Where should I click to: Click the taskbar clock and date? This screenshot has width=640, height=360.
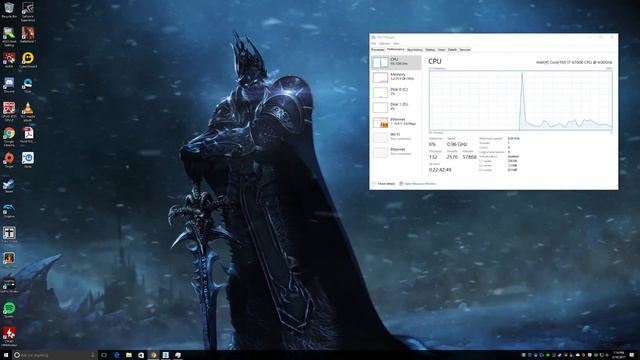click(618, 355)
